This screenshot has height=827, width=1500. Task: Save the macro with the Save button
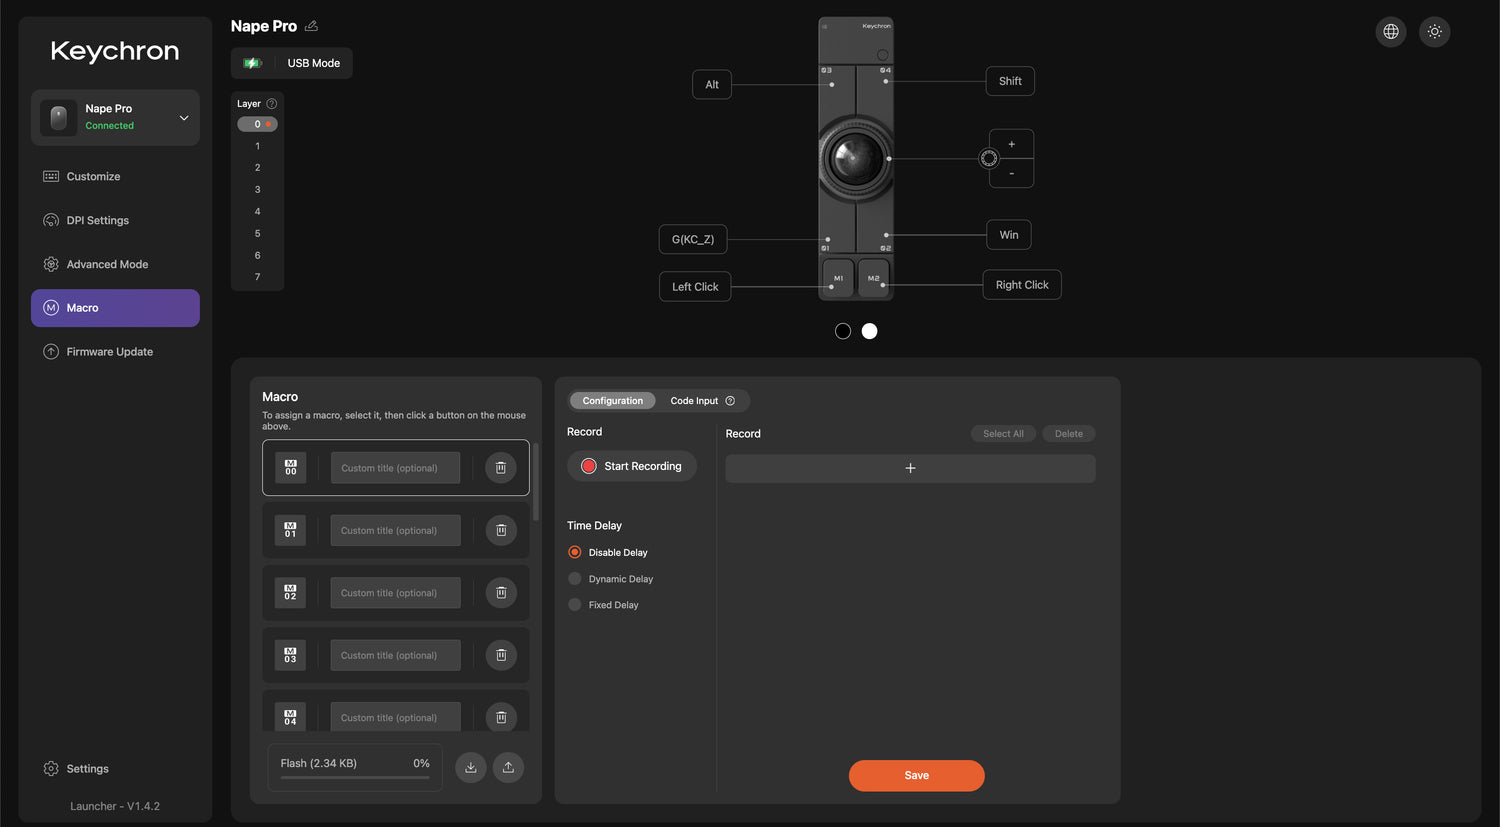[x=917, y=776]
